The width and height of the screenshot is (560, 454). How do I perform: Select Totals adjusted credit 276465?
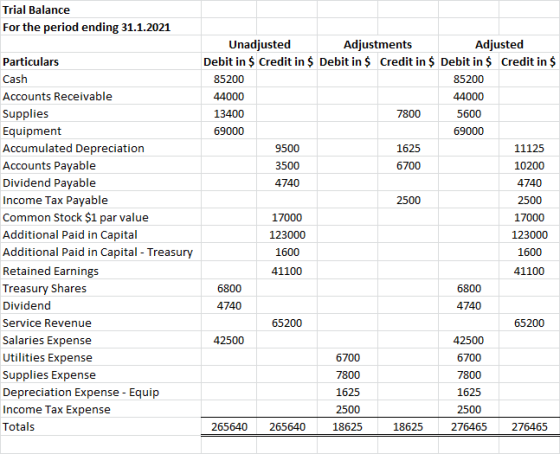(529, 427)
